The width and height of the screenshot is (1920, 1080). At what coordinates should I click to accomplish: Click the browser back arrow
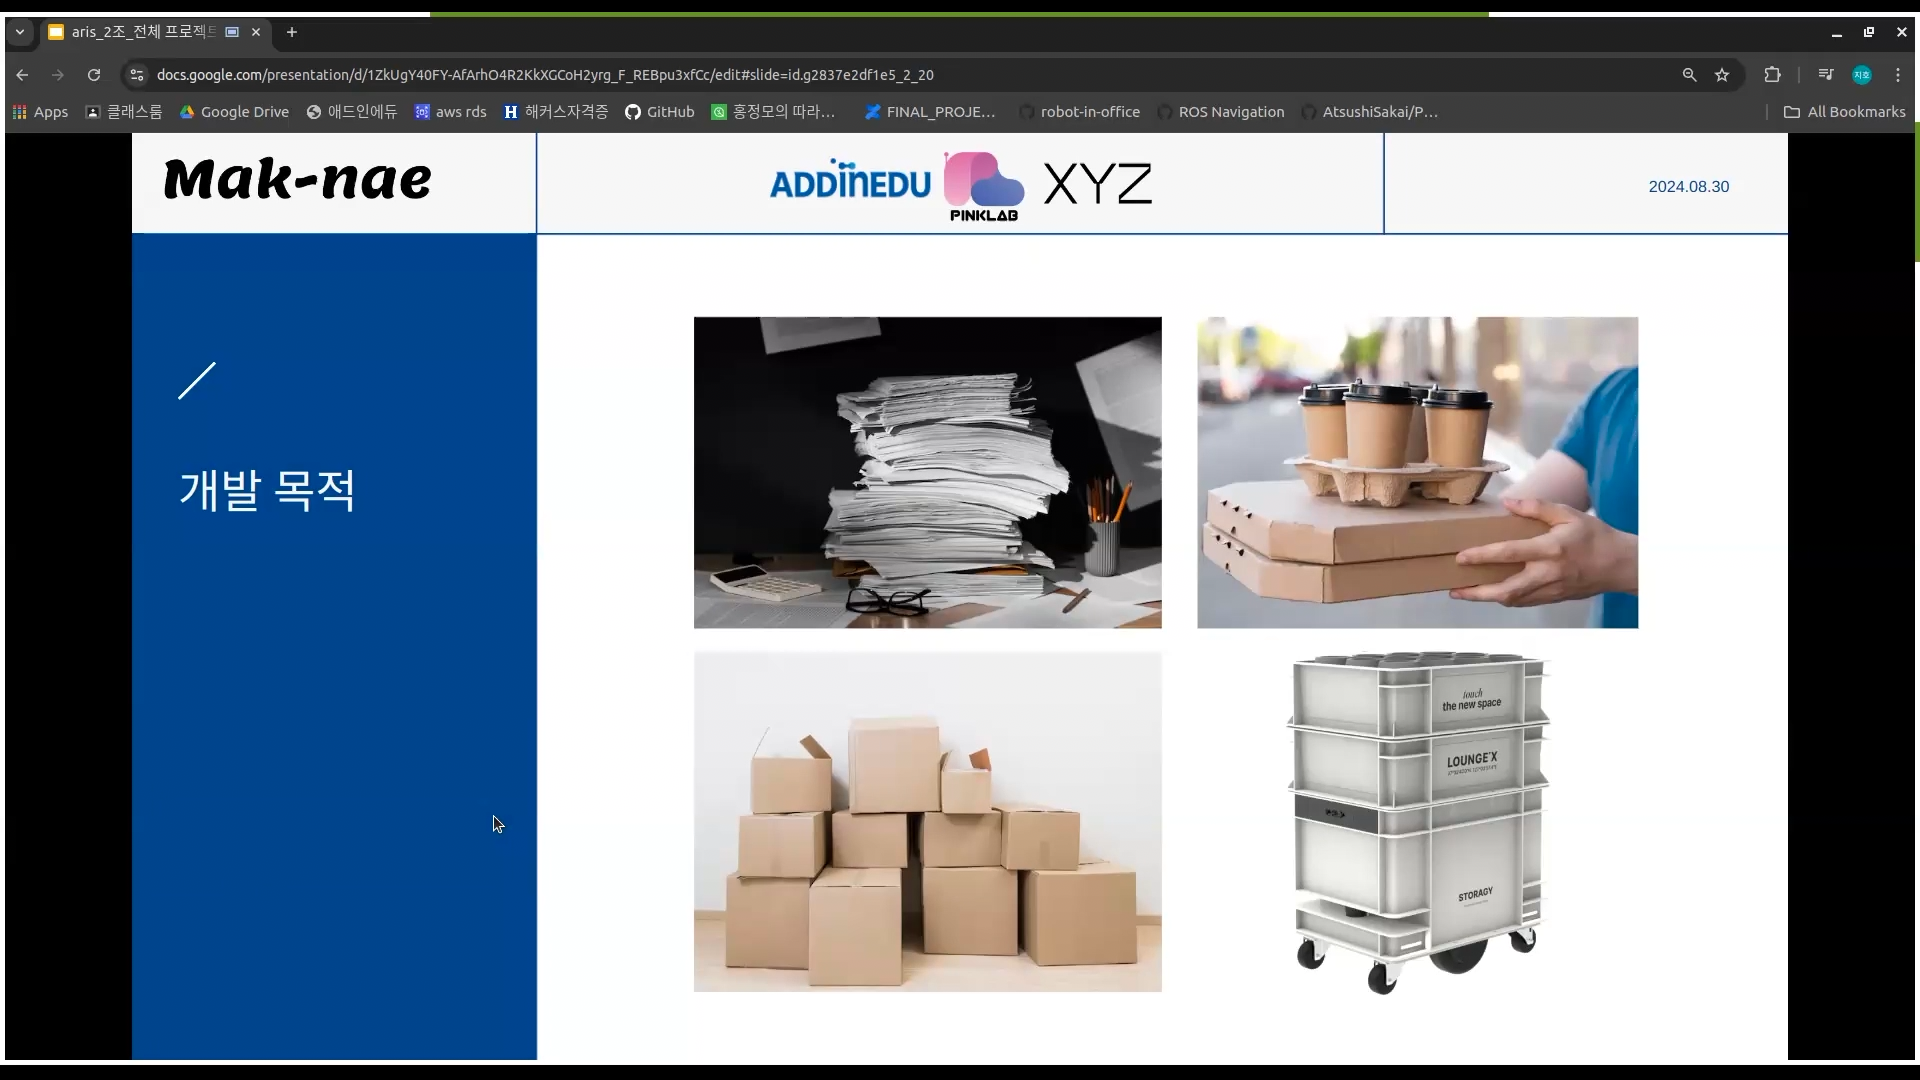22,75
